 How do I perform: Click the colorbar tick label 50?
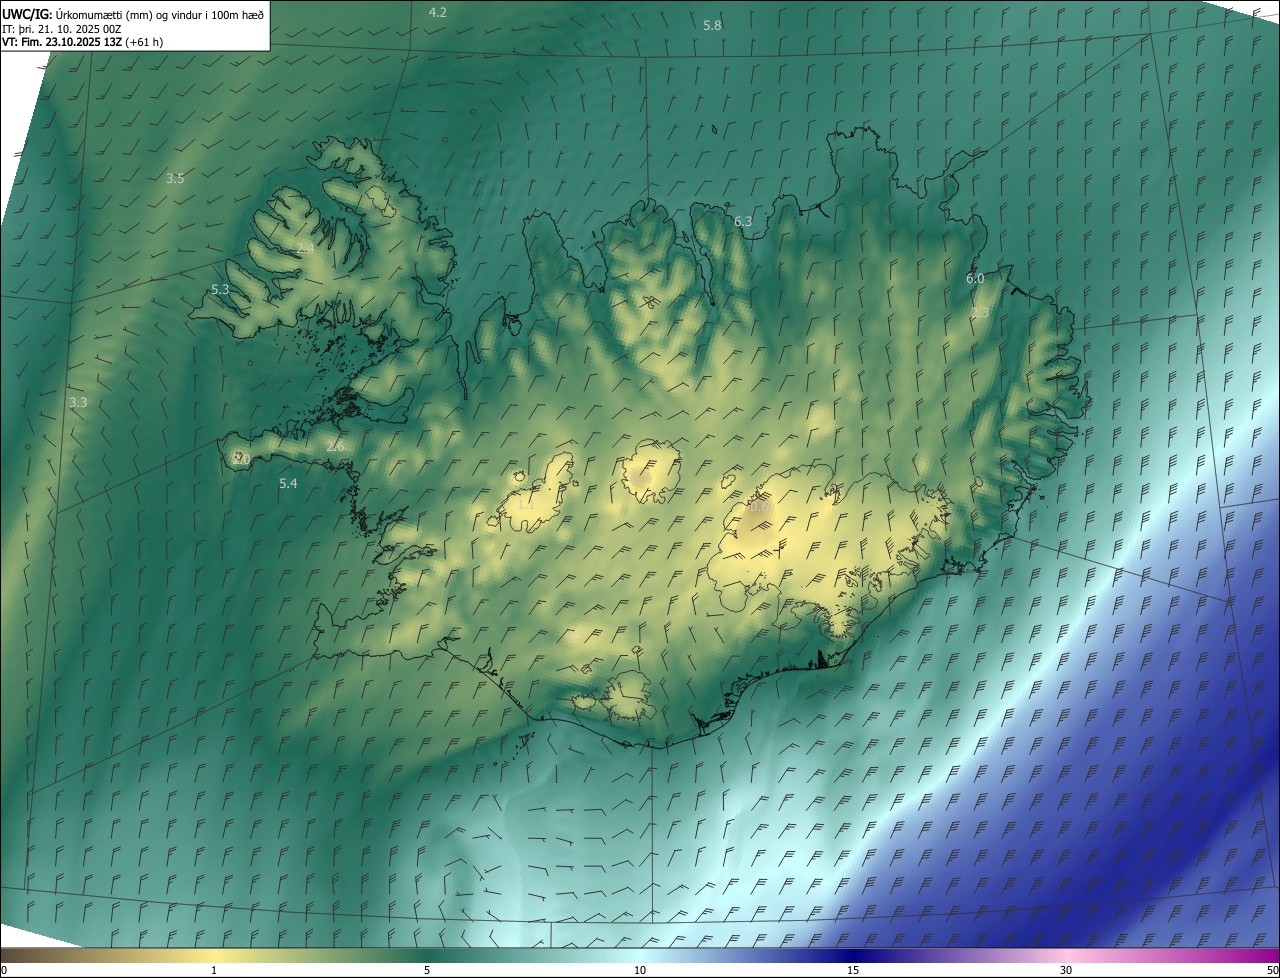1272,970
